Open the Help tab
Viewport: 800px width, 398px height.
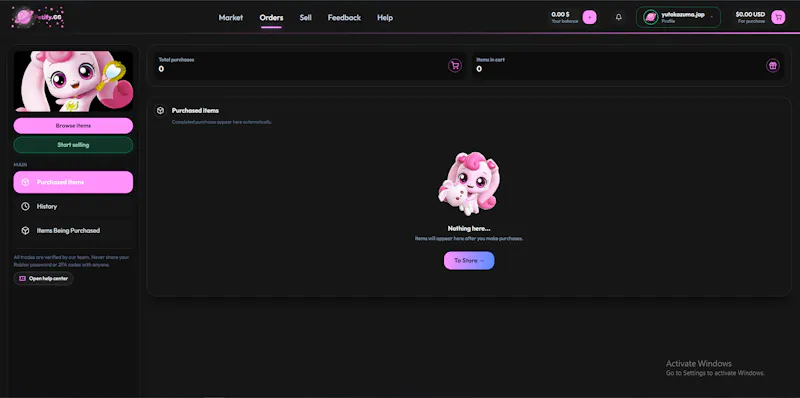tap(385, 17)
